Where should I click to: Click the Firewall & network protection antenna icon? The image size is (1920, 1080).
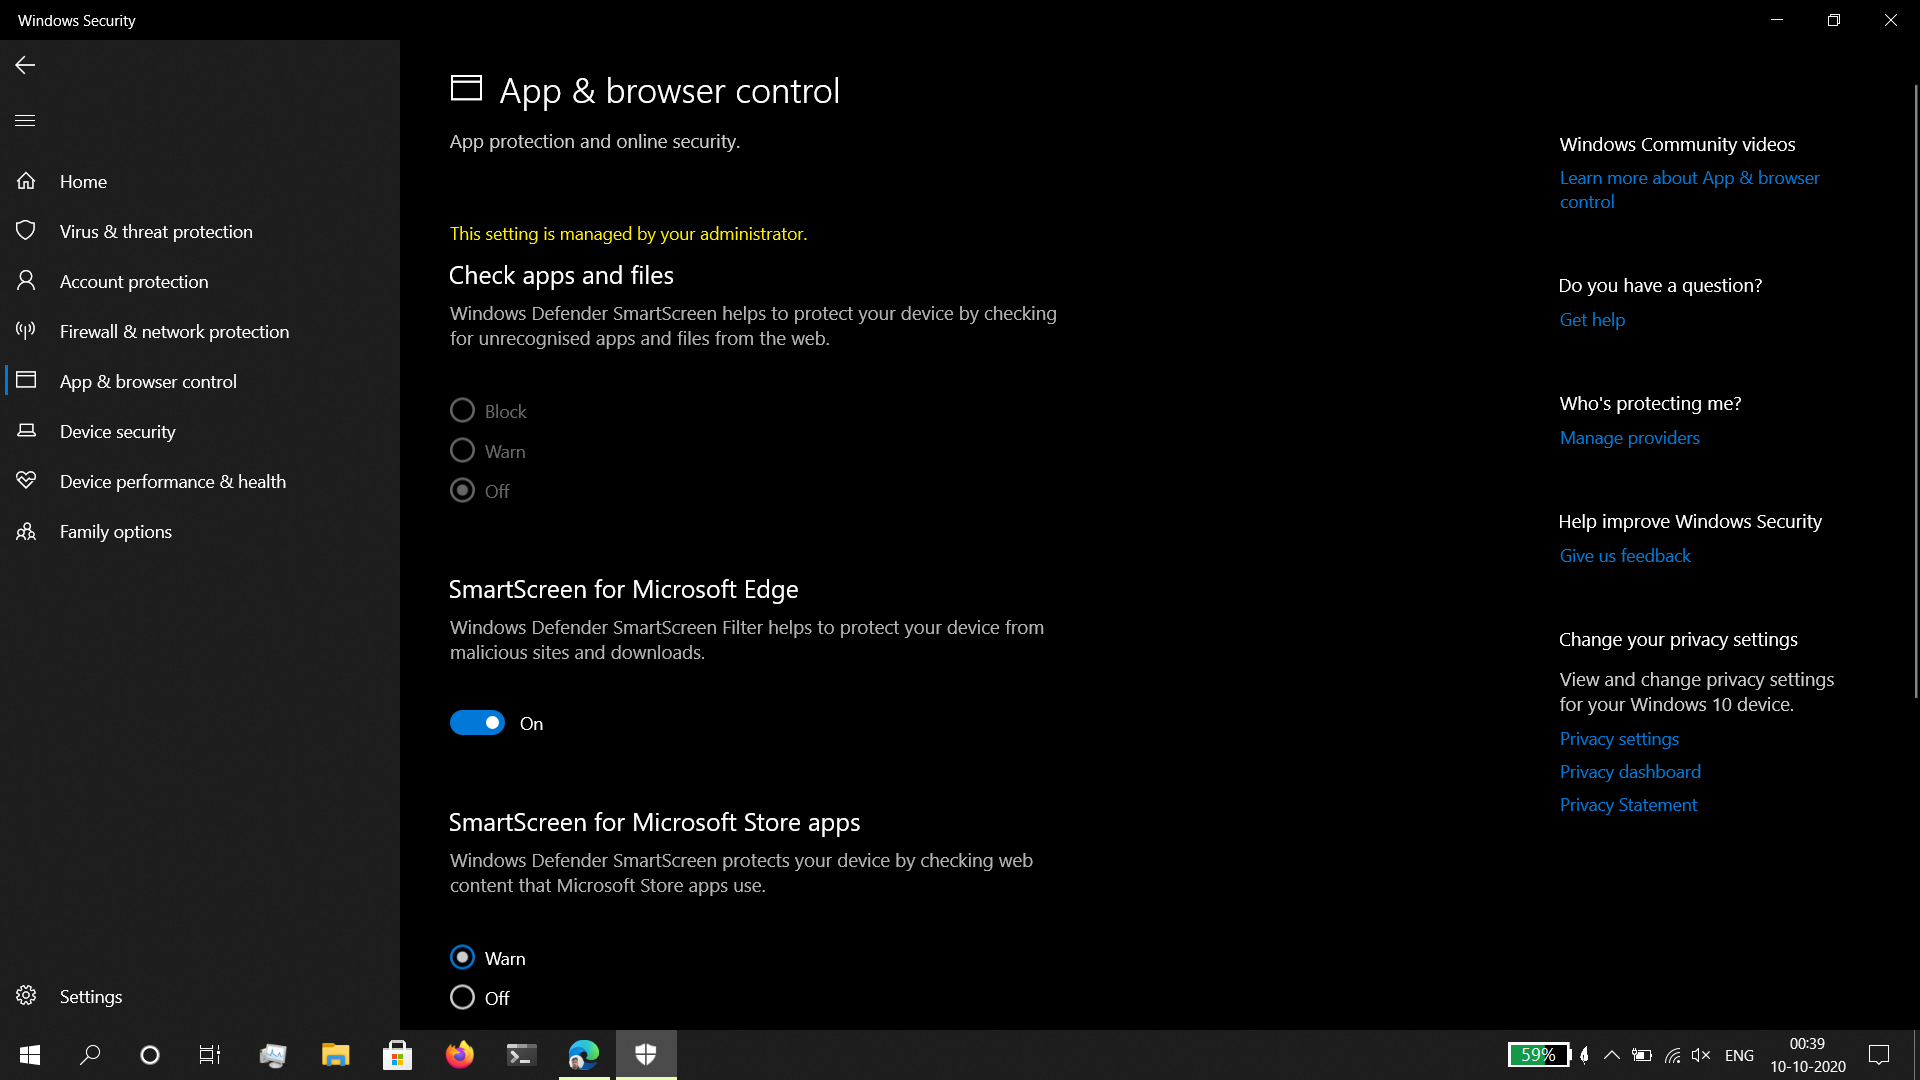[x=26, y=331]
